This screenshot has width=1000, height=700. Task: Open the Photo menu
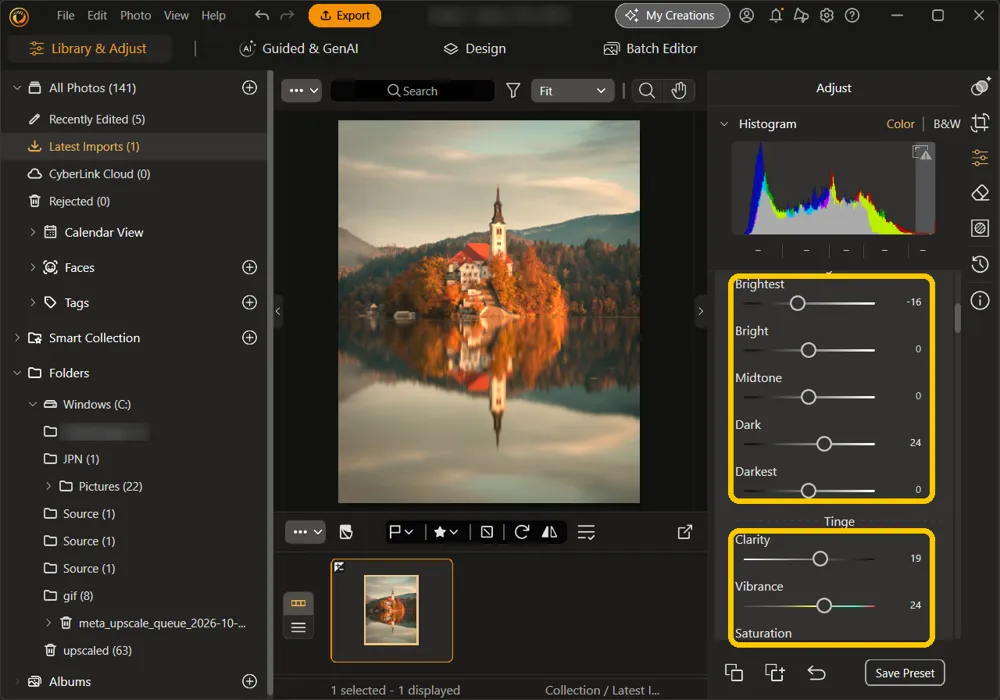(x=135, y=15)
